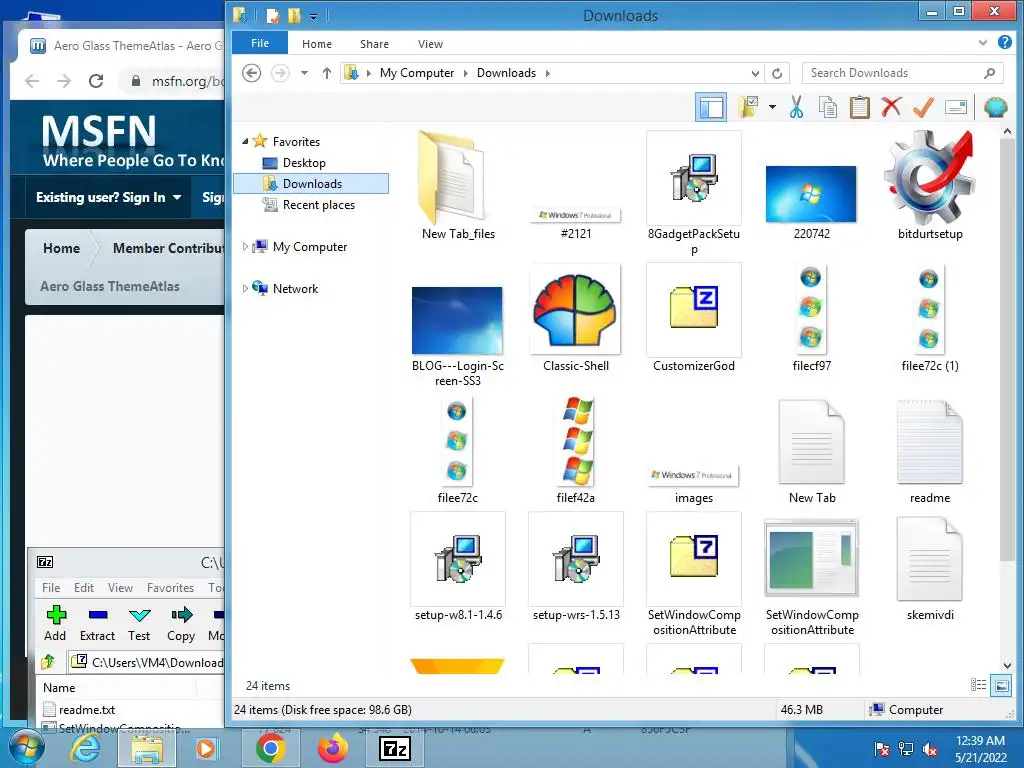Open Firefox from the taskbar
This screenshot has width=1024, height=768.
click(333, 748)
